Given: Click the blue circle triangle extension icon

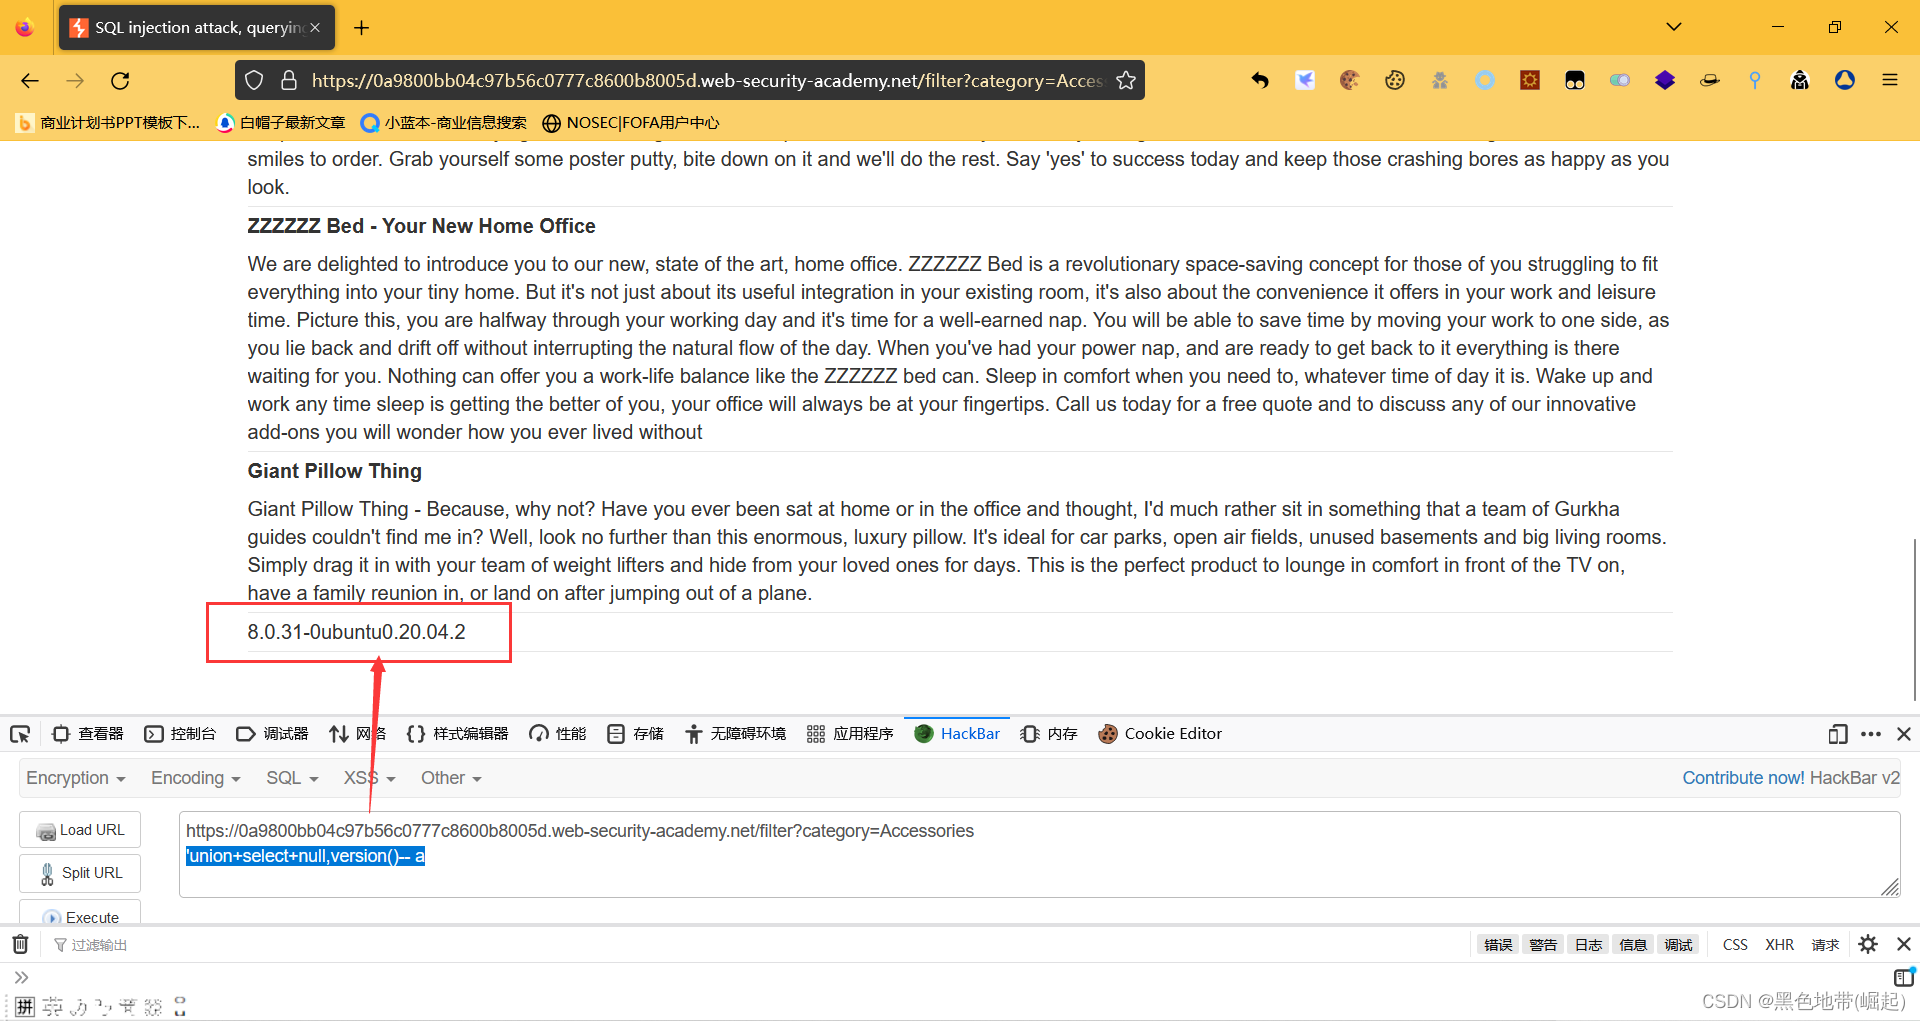Looking at the screenshot, I should [1845, 80].
